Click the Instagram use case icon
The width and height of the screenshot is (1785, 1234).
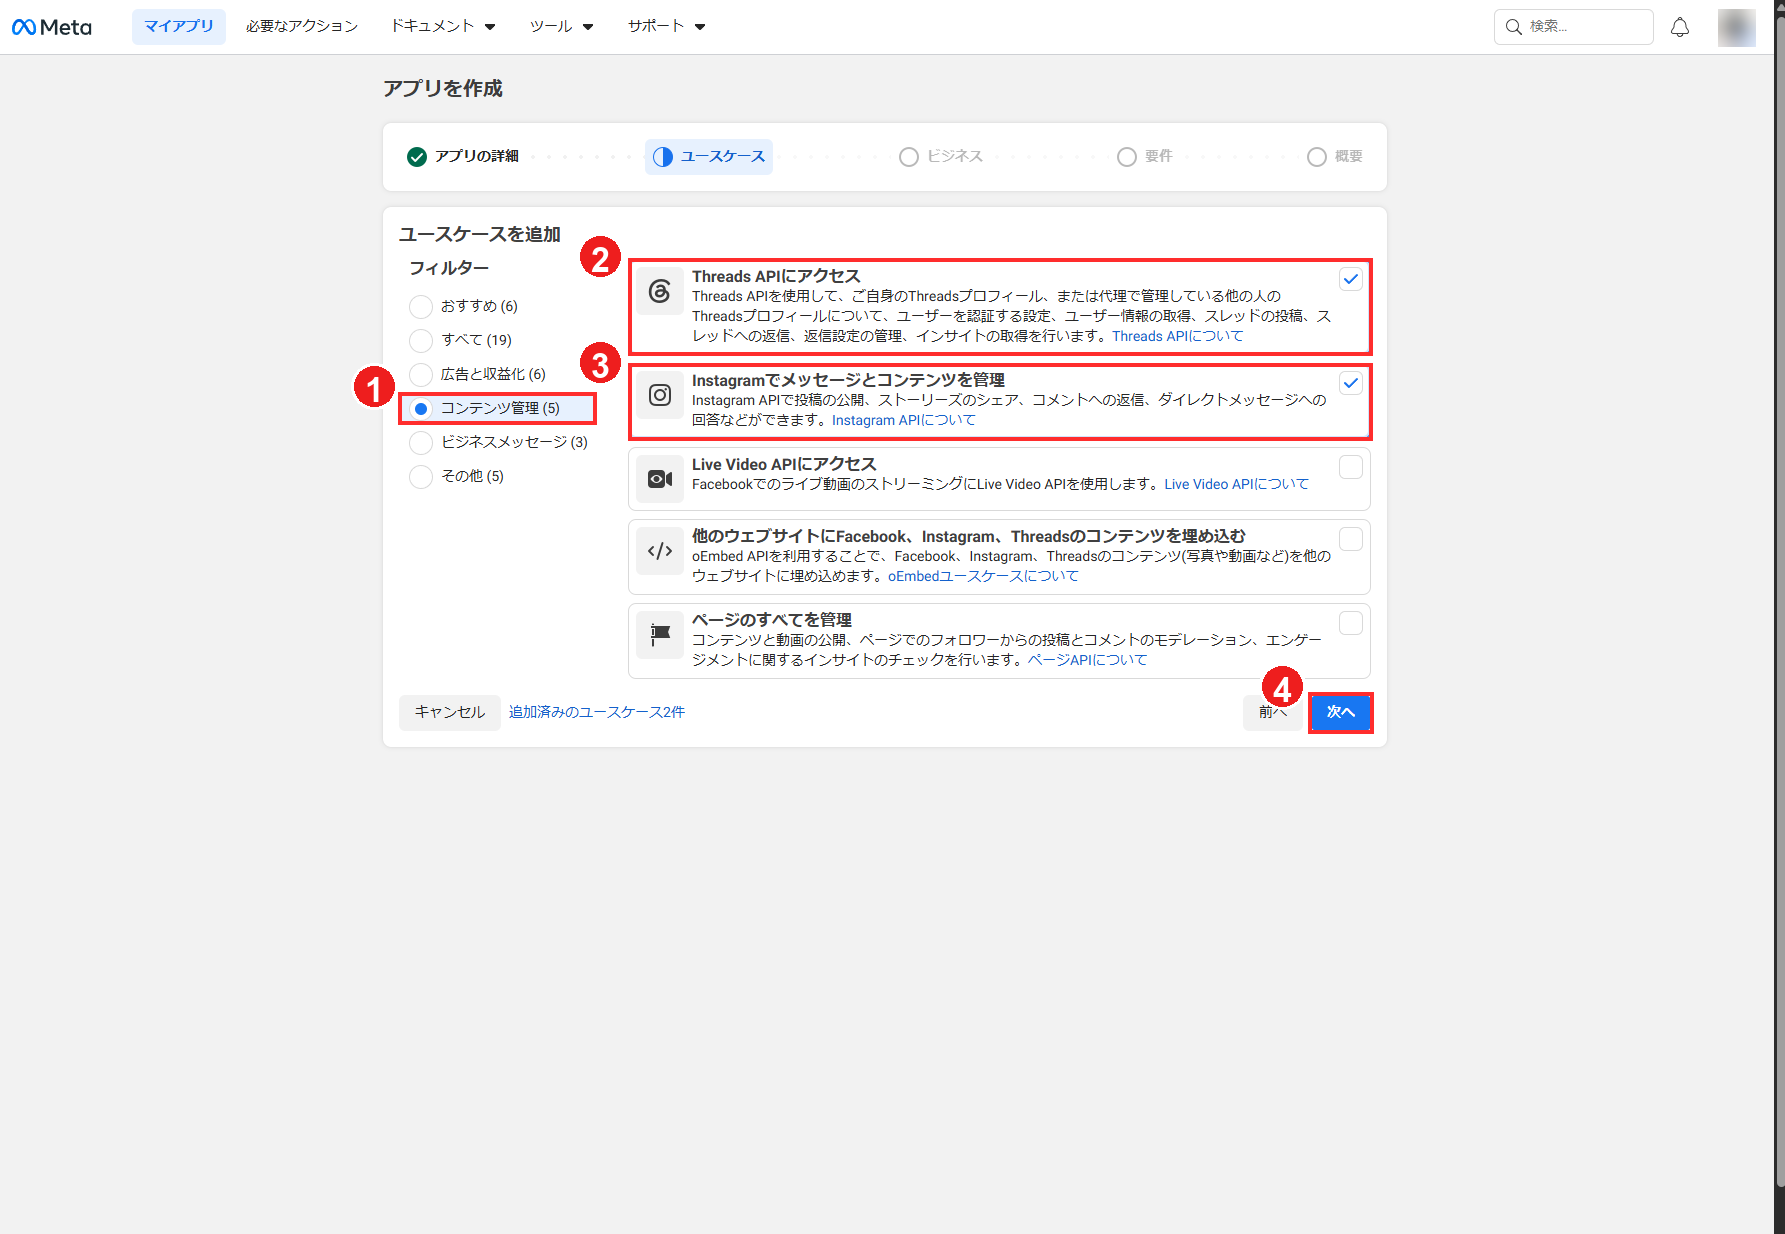(660, 395)
